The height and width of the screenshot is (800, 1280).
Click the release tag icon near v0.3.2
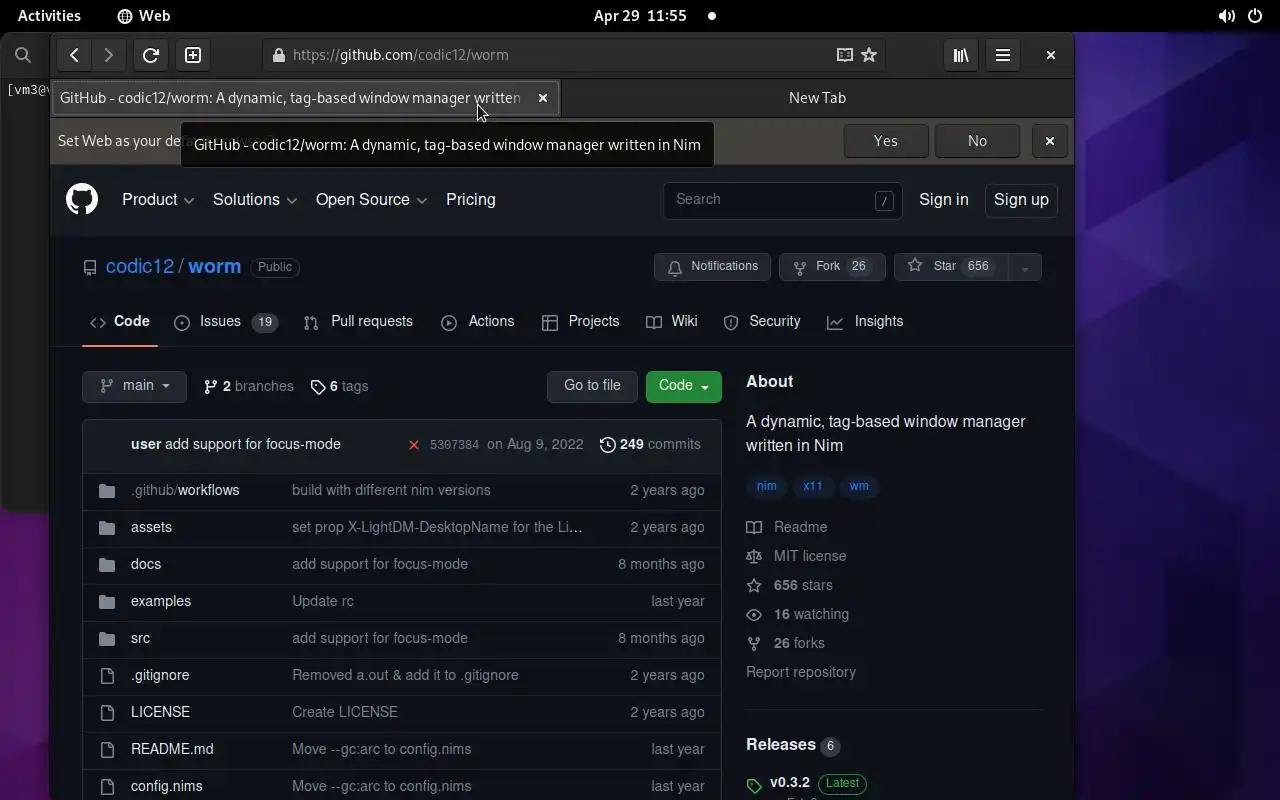coord(754,786)
